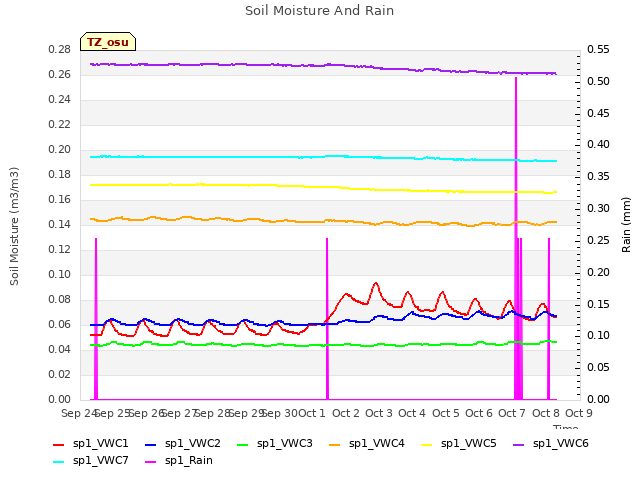
Task: Select the sp1_VWC4 legend entry
Action: (367, 444)
